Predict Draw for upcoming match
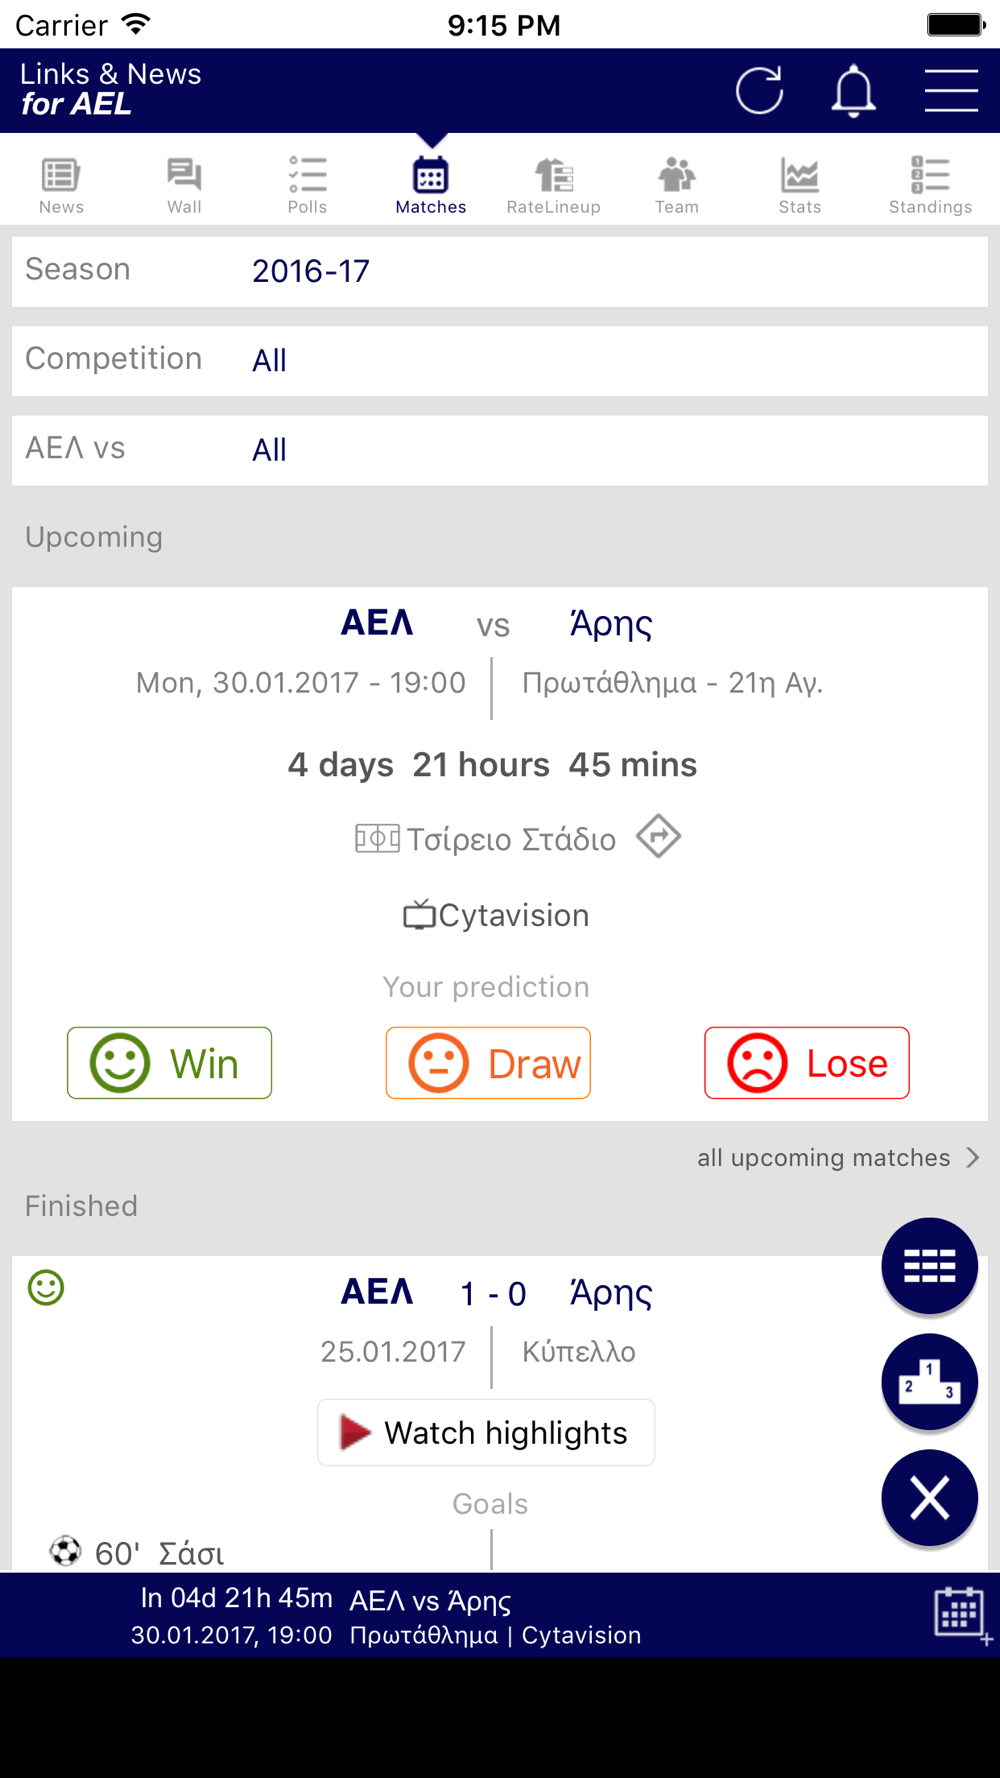This screenshot has width=1000, height=1778. point(488,1063)
